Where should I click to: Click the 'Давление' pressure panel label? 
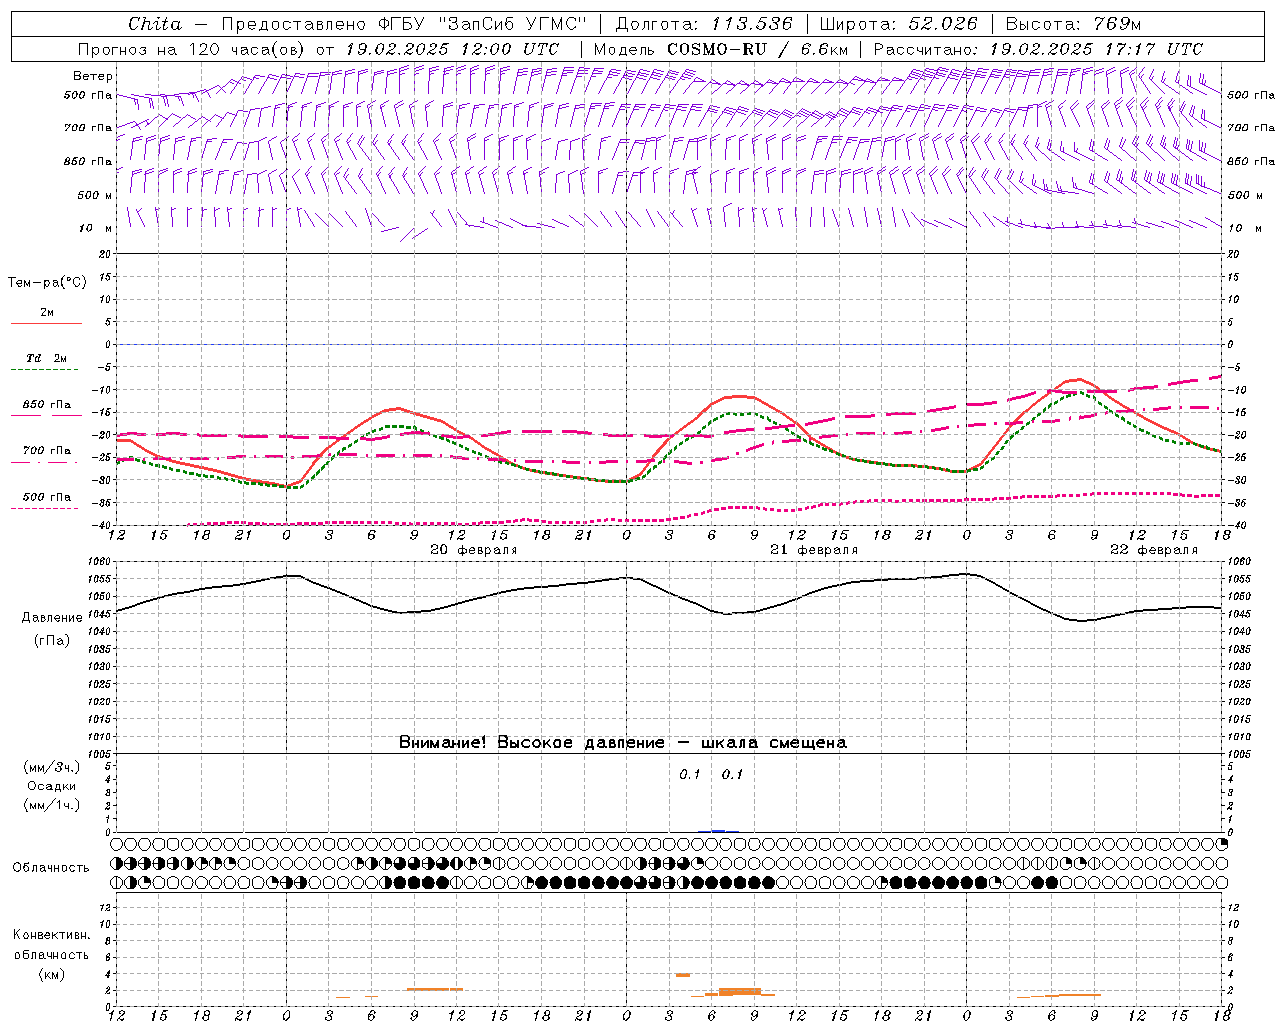pyautogui.click(x=51, y=618)
